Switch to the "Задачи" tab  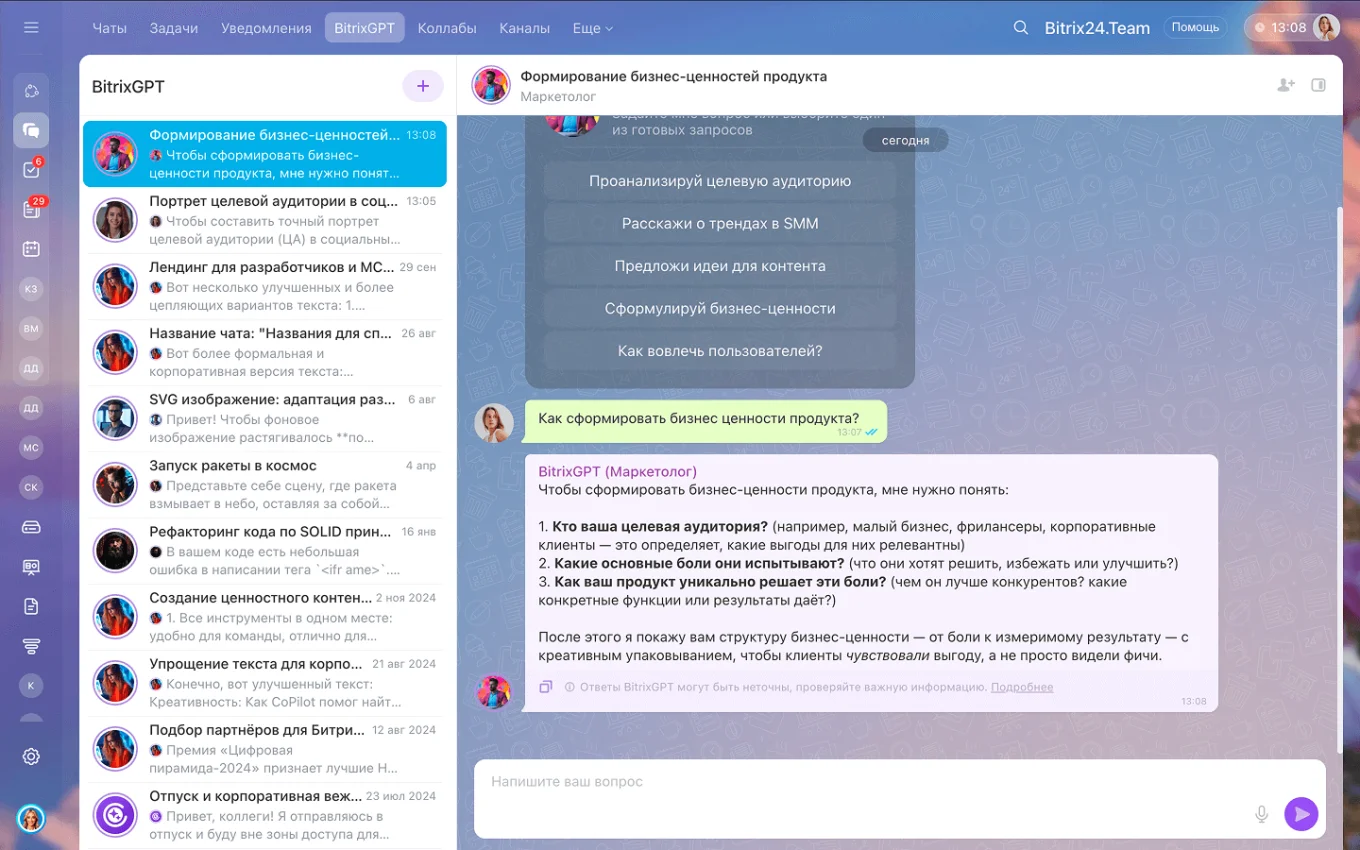pyautogui.click(x=174, y=28)
